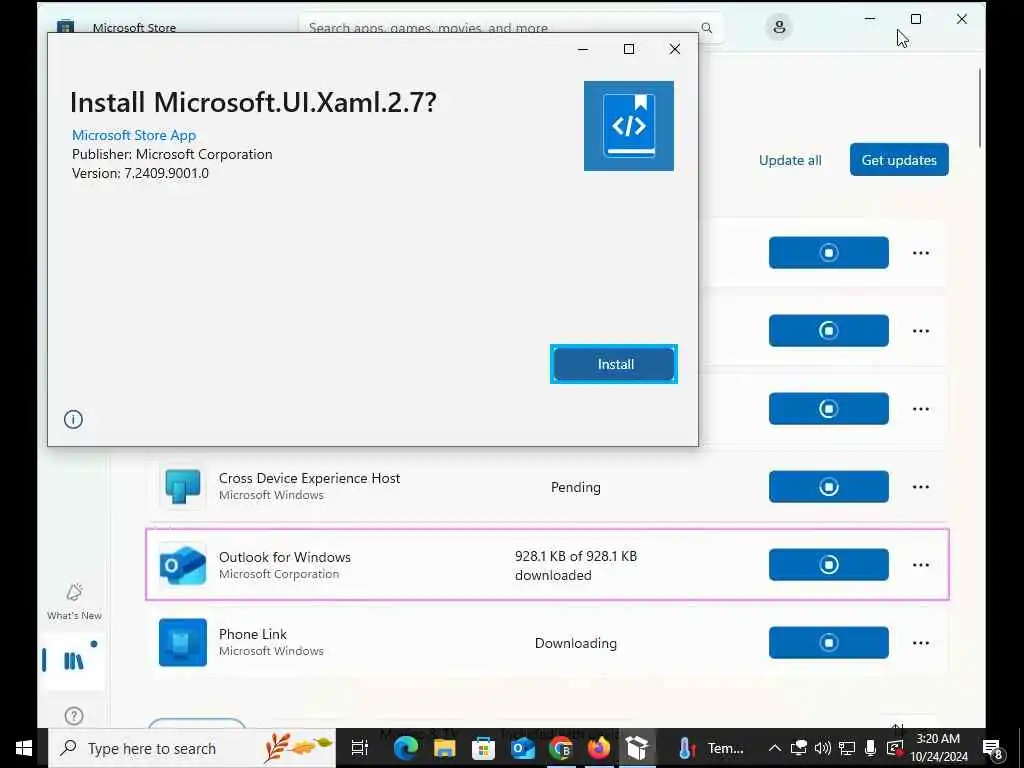The width and height of the screenshot is (1024, 768).
Task: Stop the Outlook for Windows download
Action: click(x=829, y=564)
